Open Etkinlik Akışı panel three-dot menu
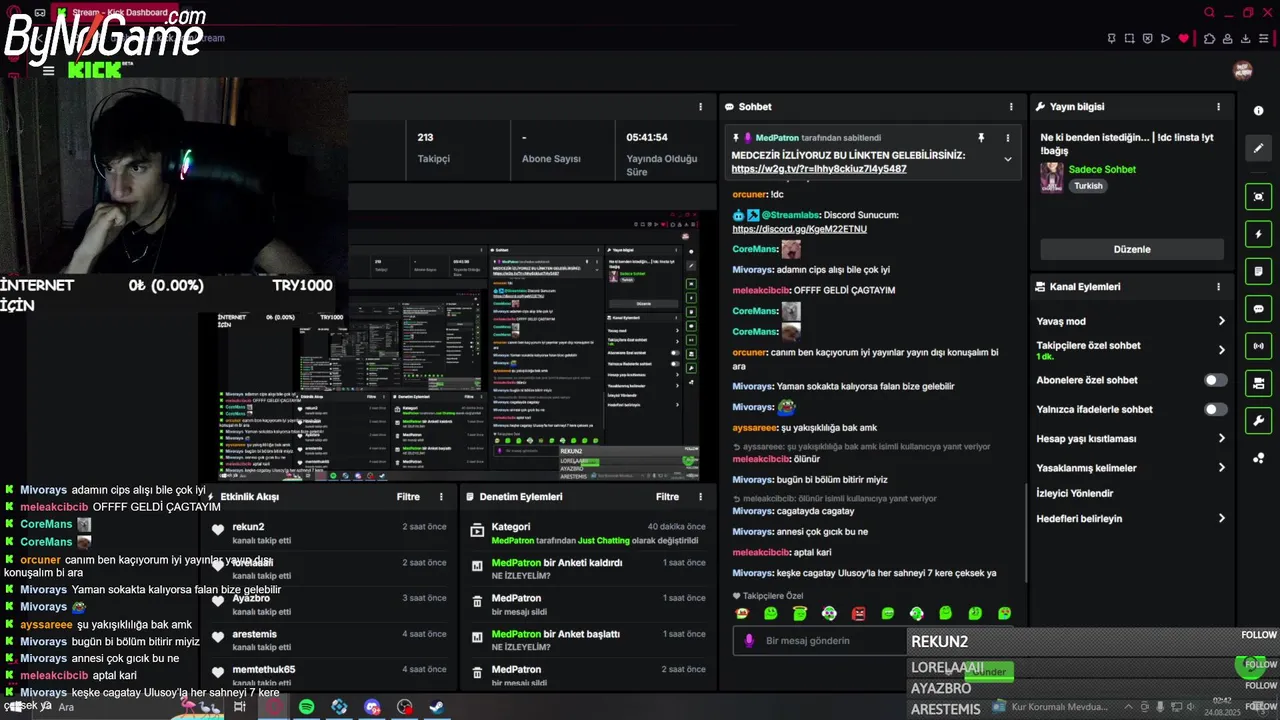1280x720 pixels. click(441, 496)
